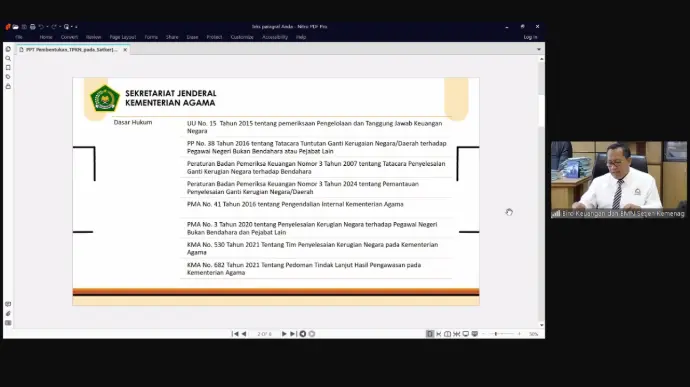Image resolution: width=690 pixels, height=387 pixels.
Task: Open the search panel magnifier icon
Action: (8, 59)
